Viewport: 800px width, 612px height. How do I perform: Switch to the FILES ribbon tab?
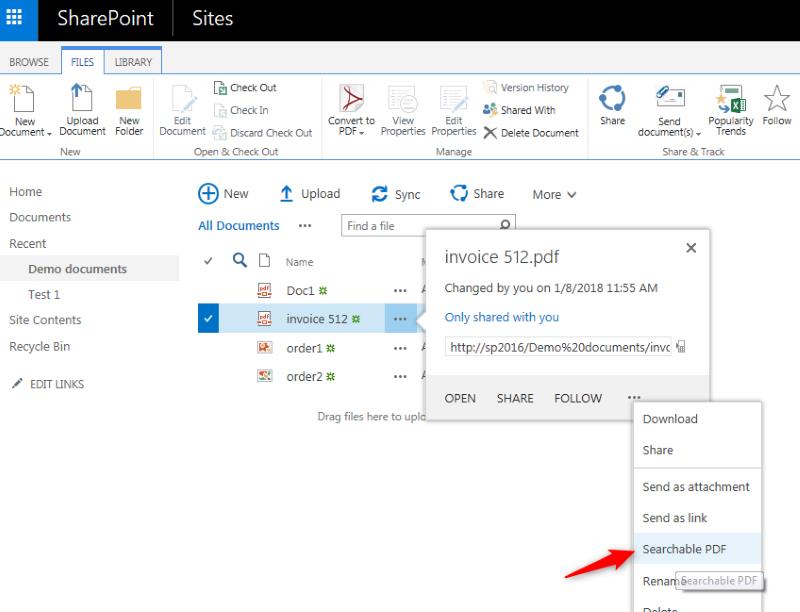click(x=82, y=62)
